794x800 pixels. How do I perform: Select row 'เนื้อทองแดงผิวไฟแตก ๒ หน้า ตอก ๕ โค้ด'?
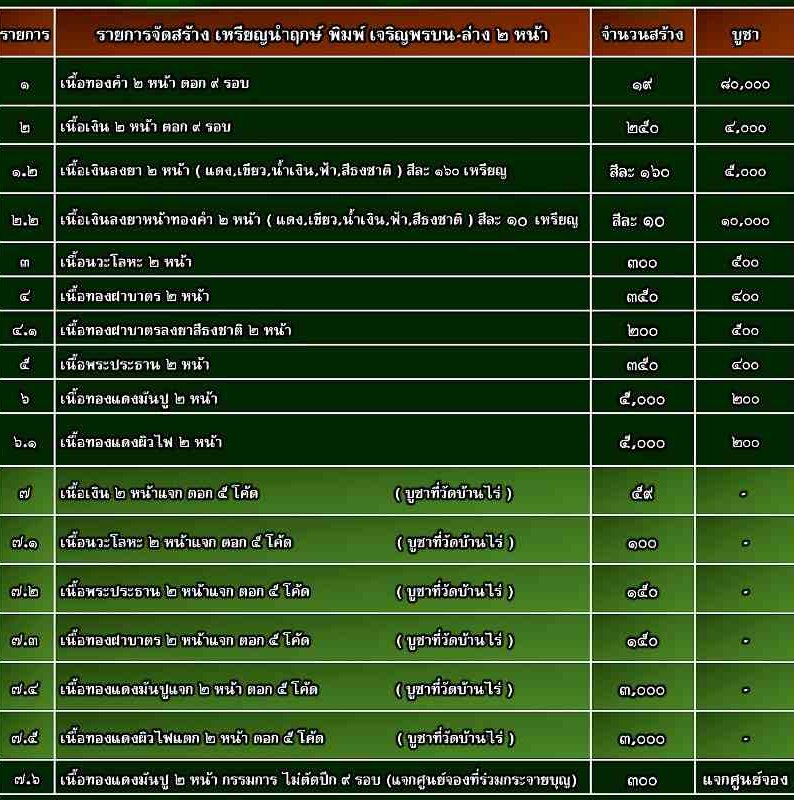click(397, 737)
